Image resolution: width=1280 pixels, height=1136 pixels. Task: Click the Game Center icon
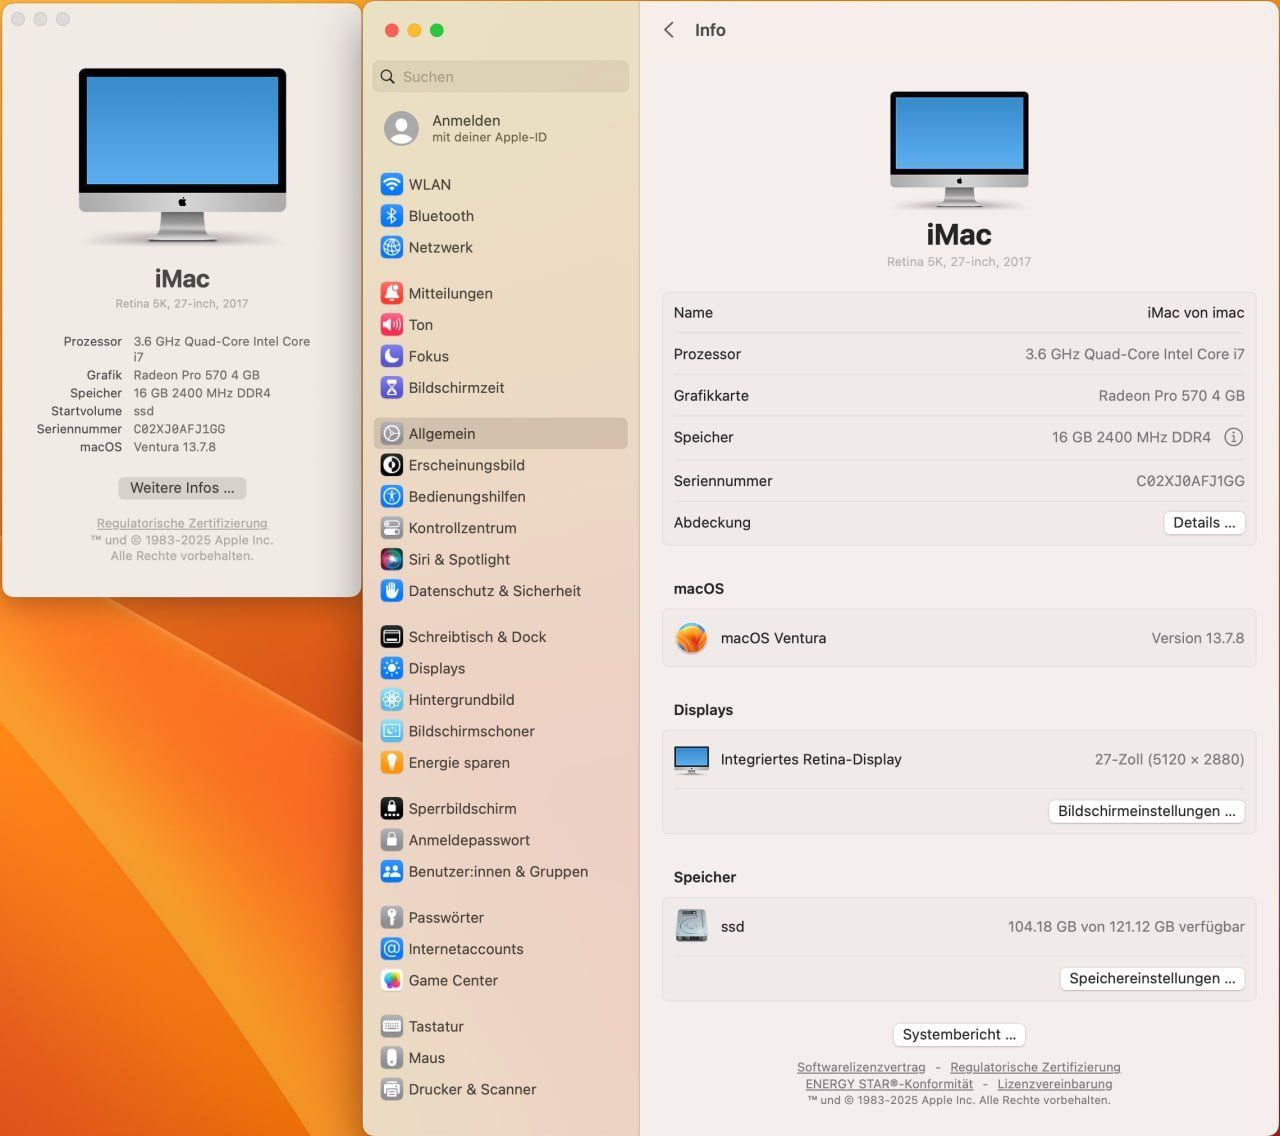coord(391,981)
